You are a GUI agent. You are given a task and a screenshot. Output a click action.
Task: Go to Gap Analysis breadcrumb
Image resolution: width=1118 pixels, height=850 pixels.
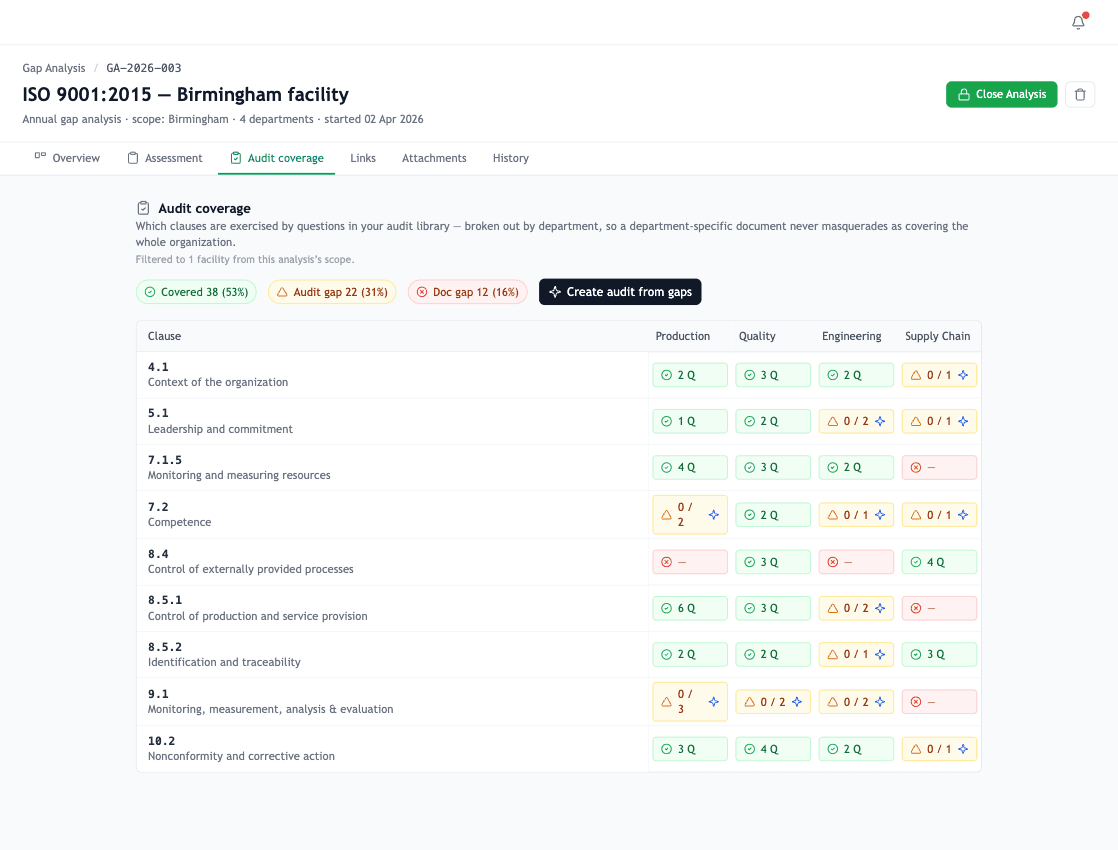coord(53,68)
